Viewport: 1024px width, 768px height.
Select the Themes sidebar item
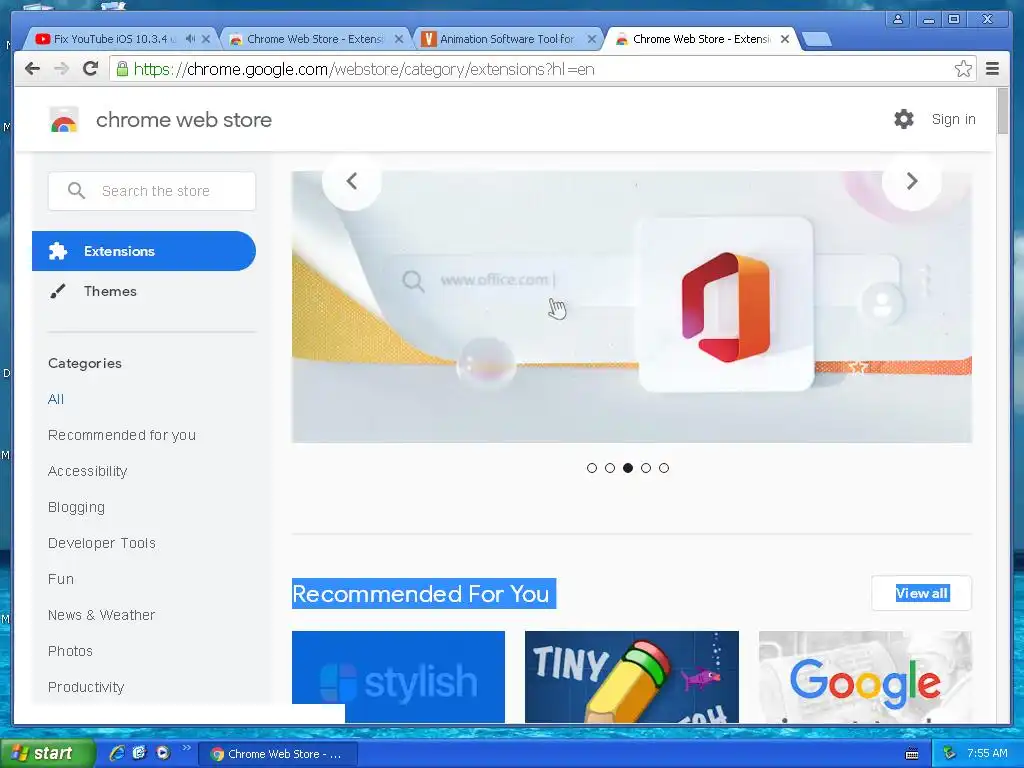click(x=110, y=291)
